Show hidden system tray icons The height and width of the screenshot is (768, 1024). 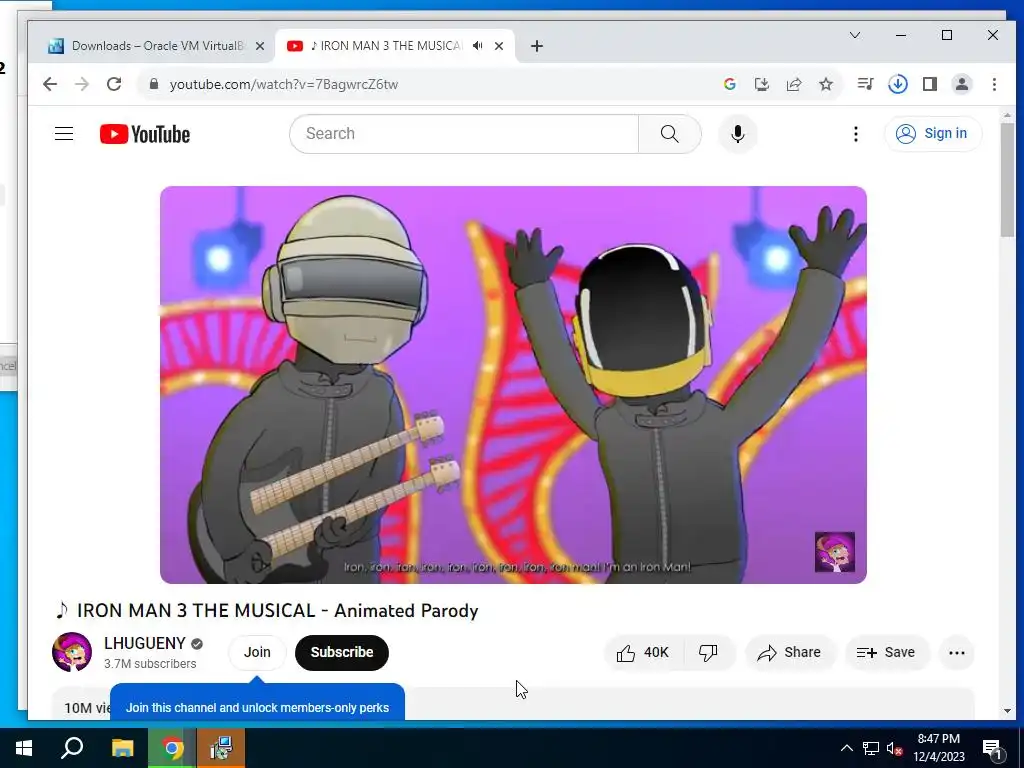pos(846,748)
